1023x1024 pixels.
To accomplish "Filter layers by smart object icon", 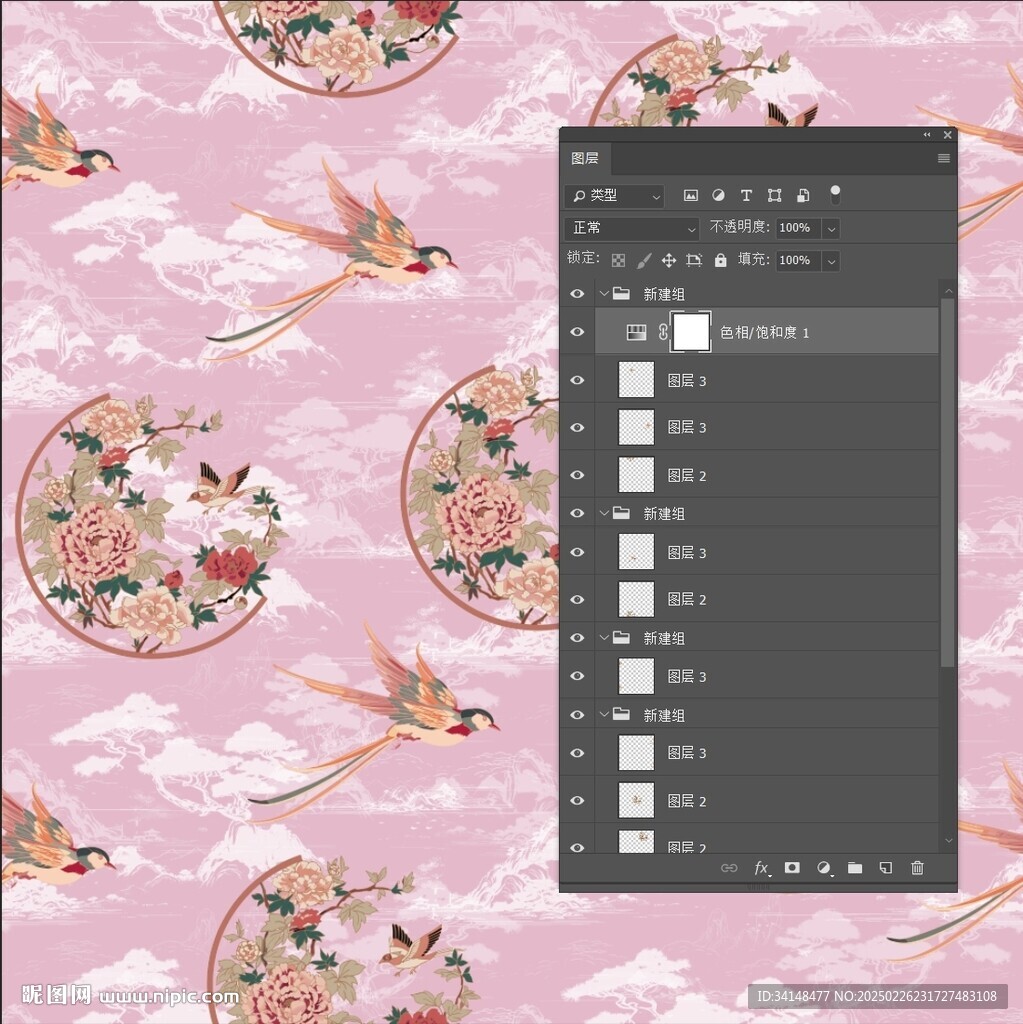I will pos(804,195).
